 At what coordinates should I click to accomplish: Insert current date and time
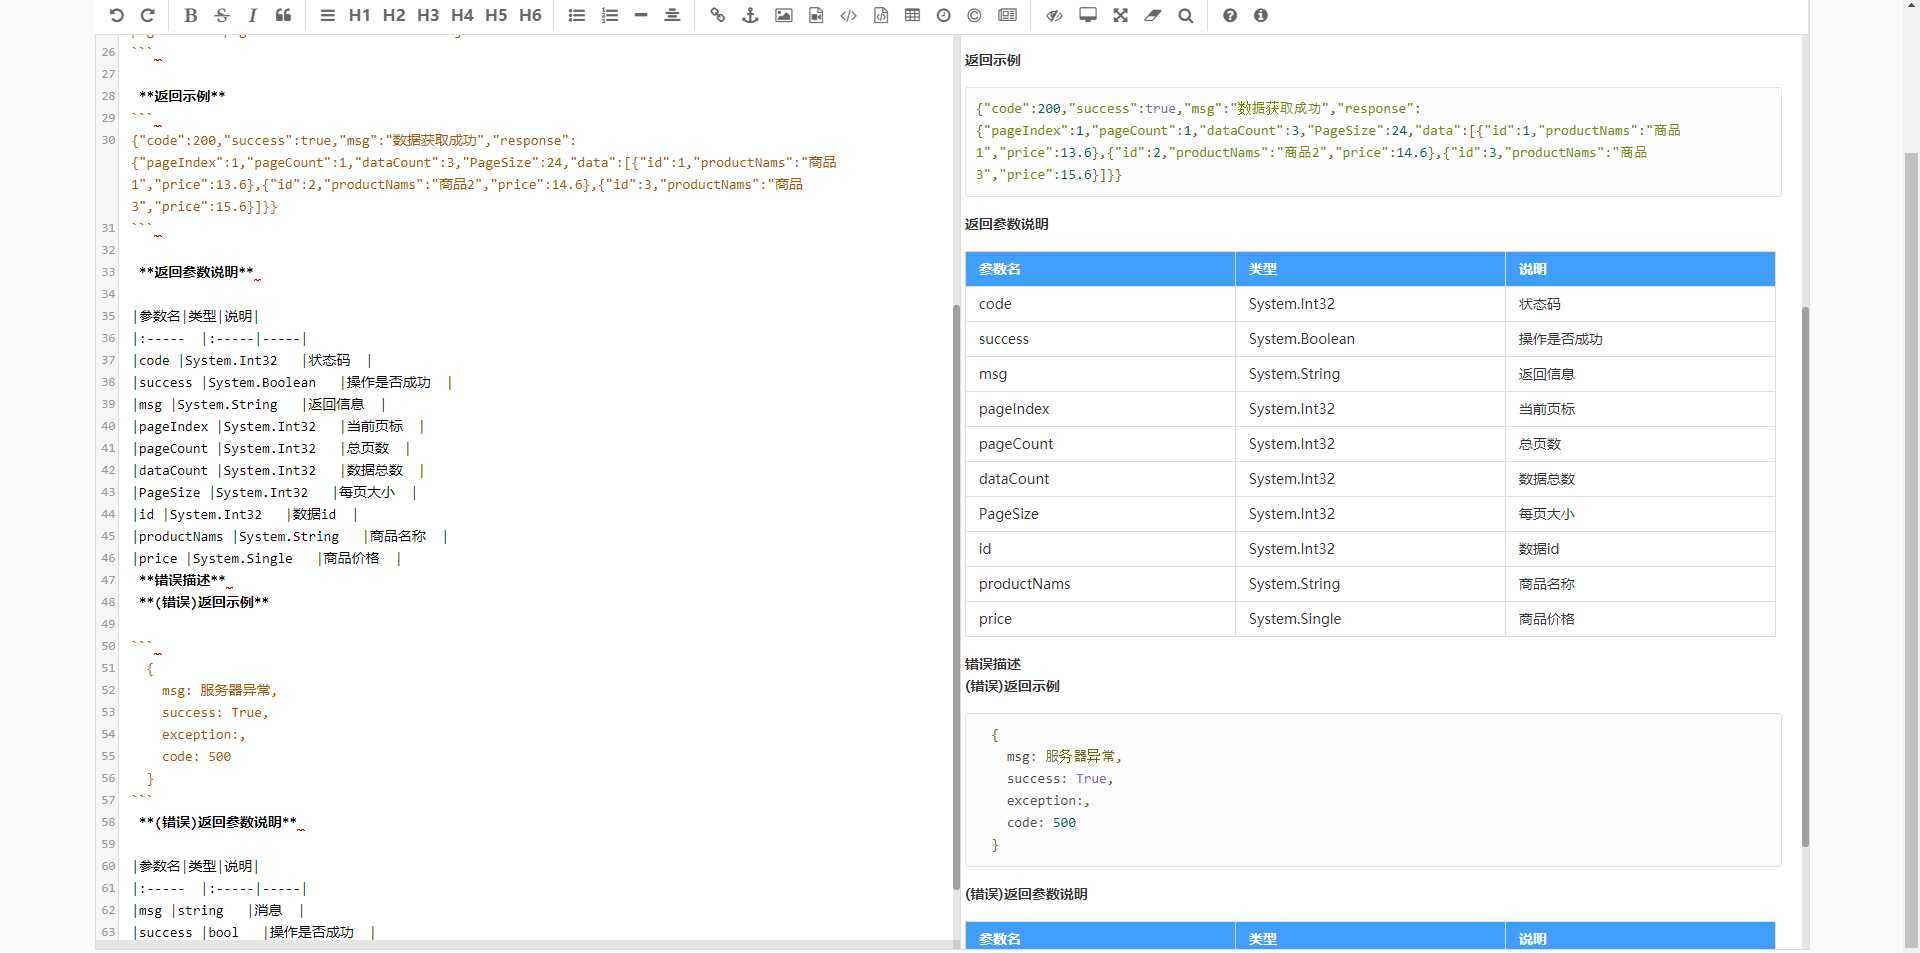(943, 15)
